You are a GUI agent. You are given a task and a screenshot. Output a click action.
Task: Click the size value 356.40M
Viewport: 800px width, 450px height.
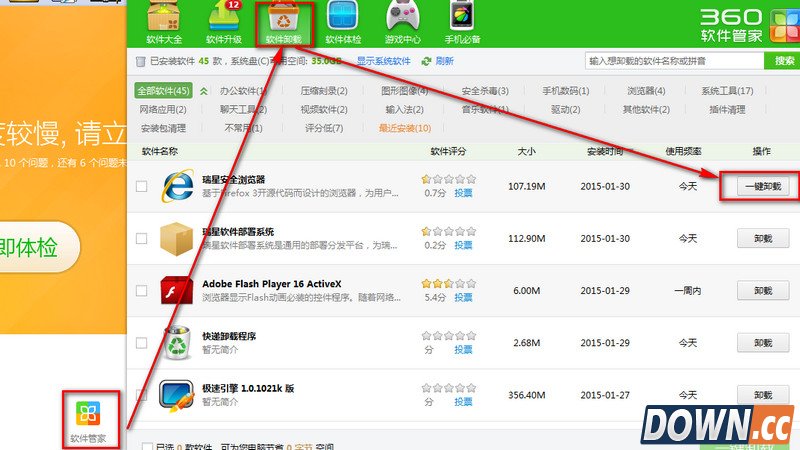[x=527, y=395]
